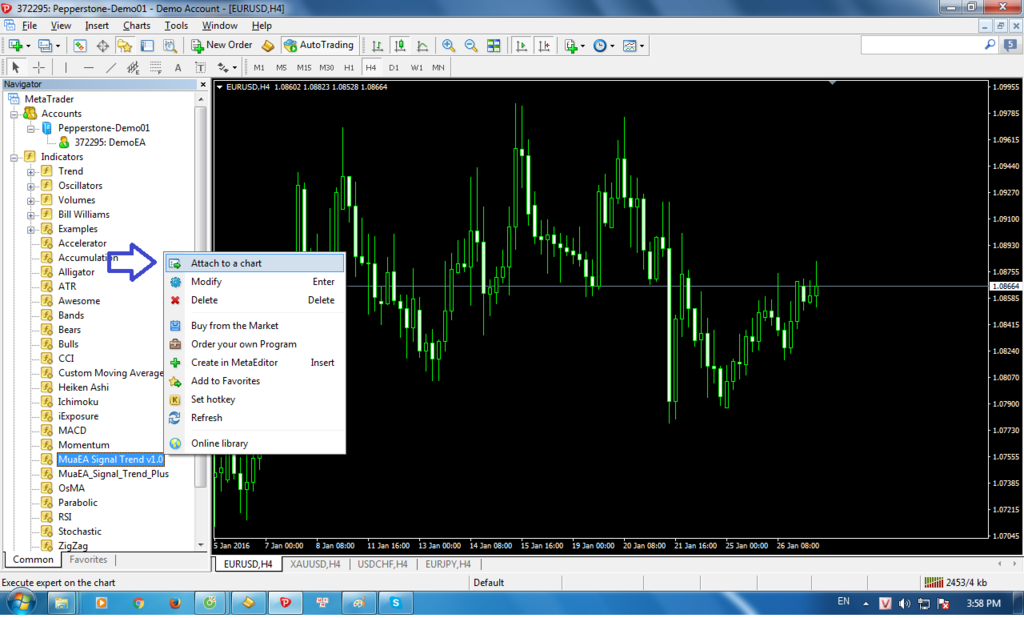This screenshot has height=618, width=1024.
Task: Select the Fibonacci Retracement tool
Action: 155,67
